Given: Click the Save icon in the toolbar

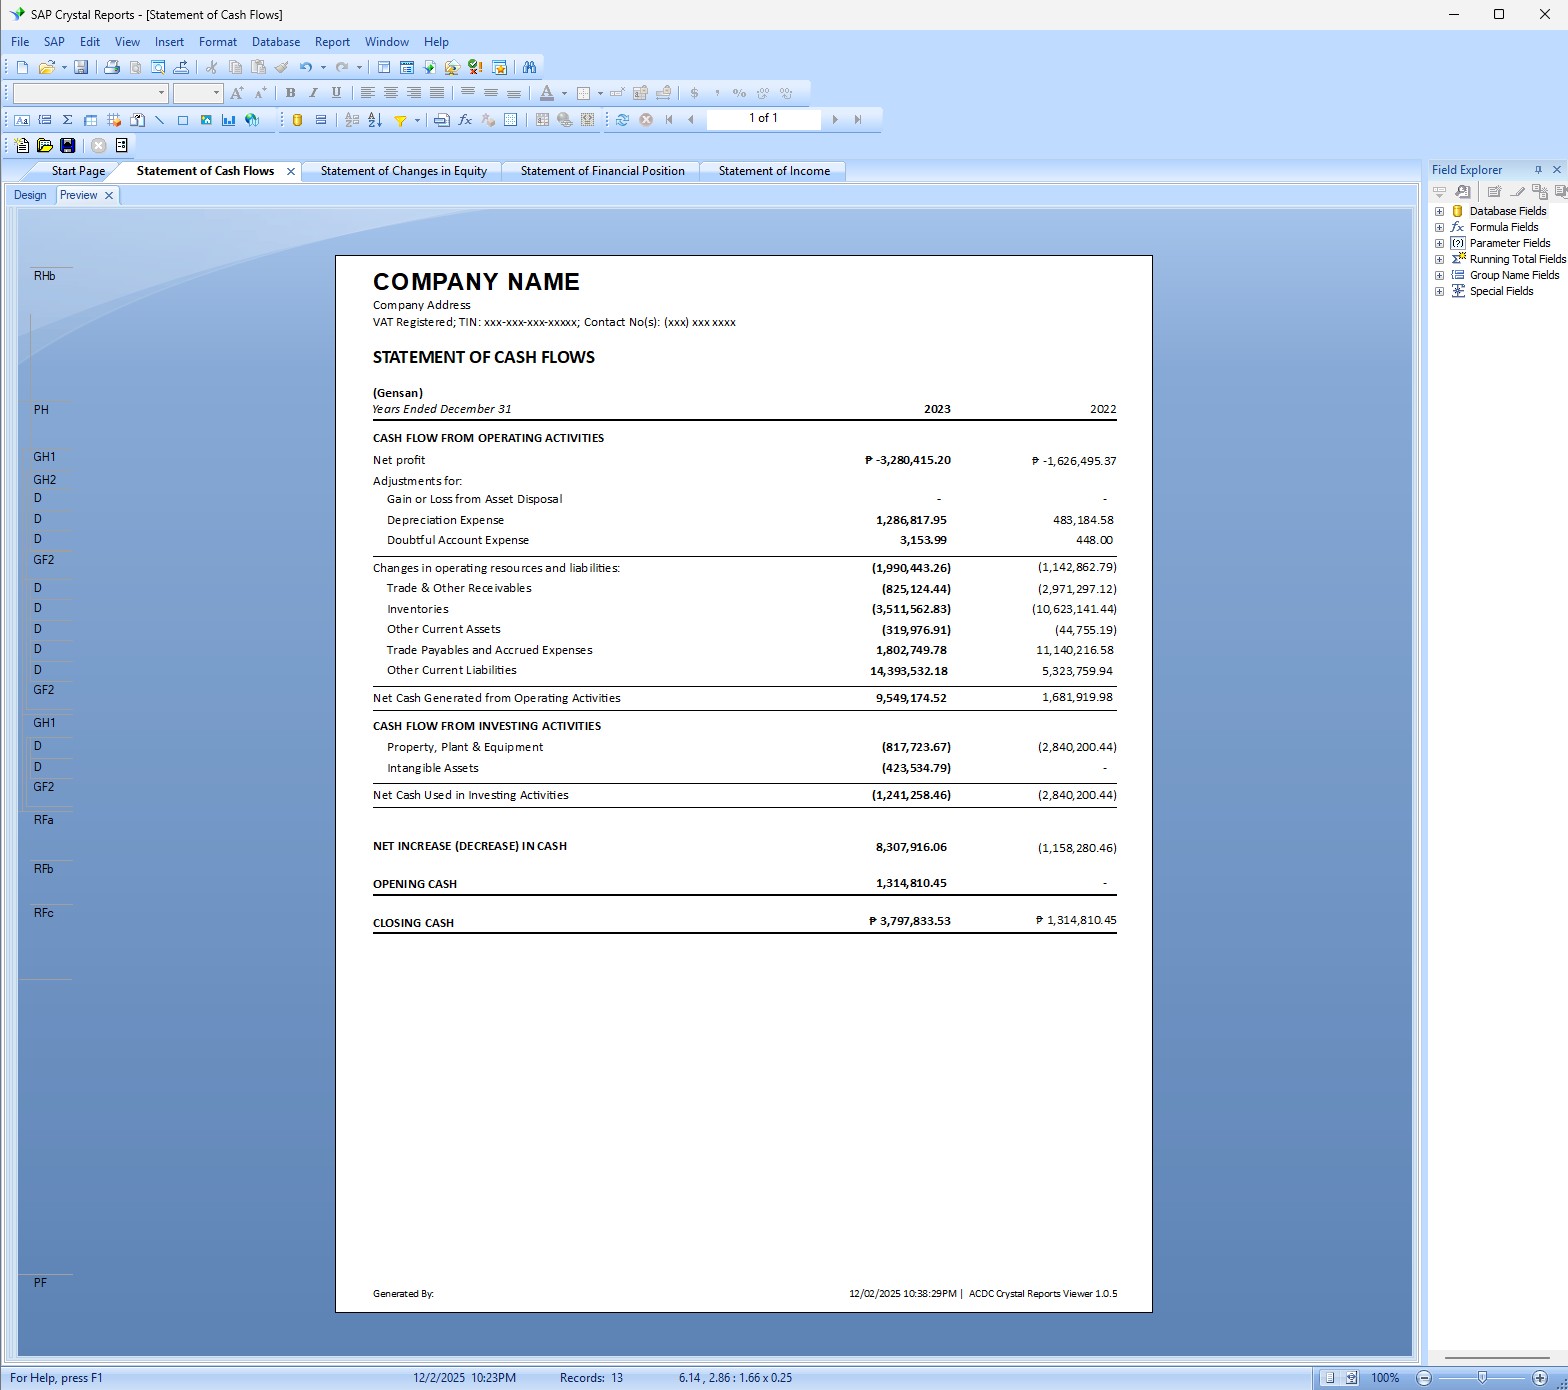Looking at the screenshot, I should coord(81,67).
